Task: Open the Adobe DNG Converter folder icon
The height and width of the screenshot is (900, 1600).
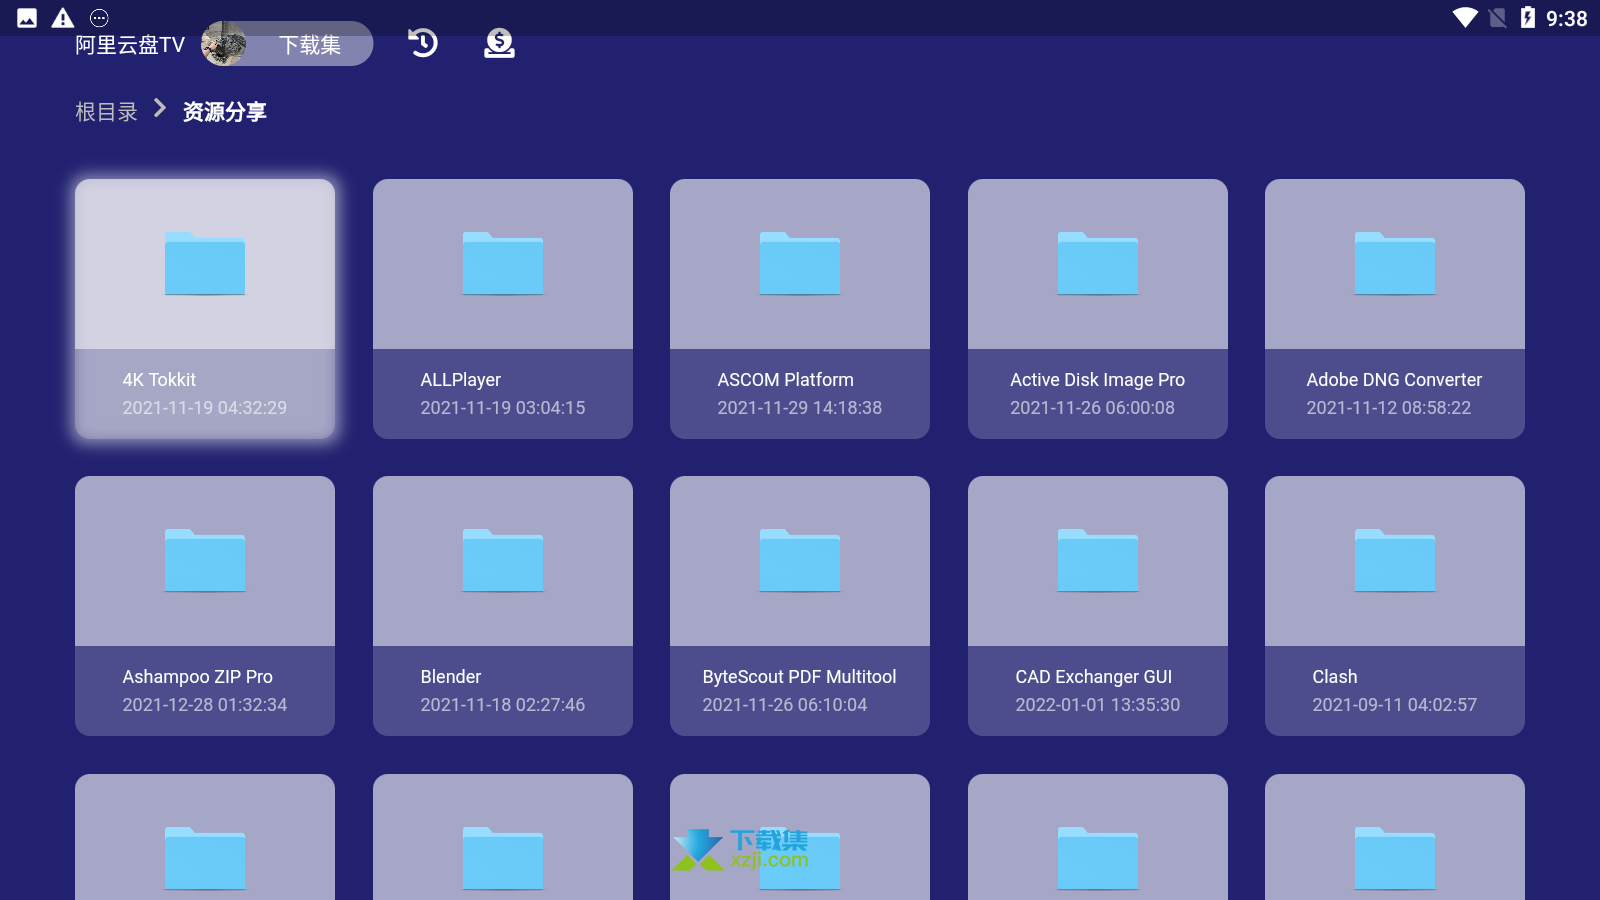Action: (1395, 263)
